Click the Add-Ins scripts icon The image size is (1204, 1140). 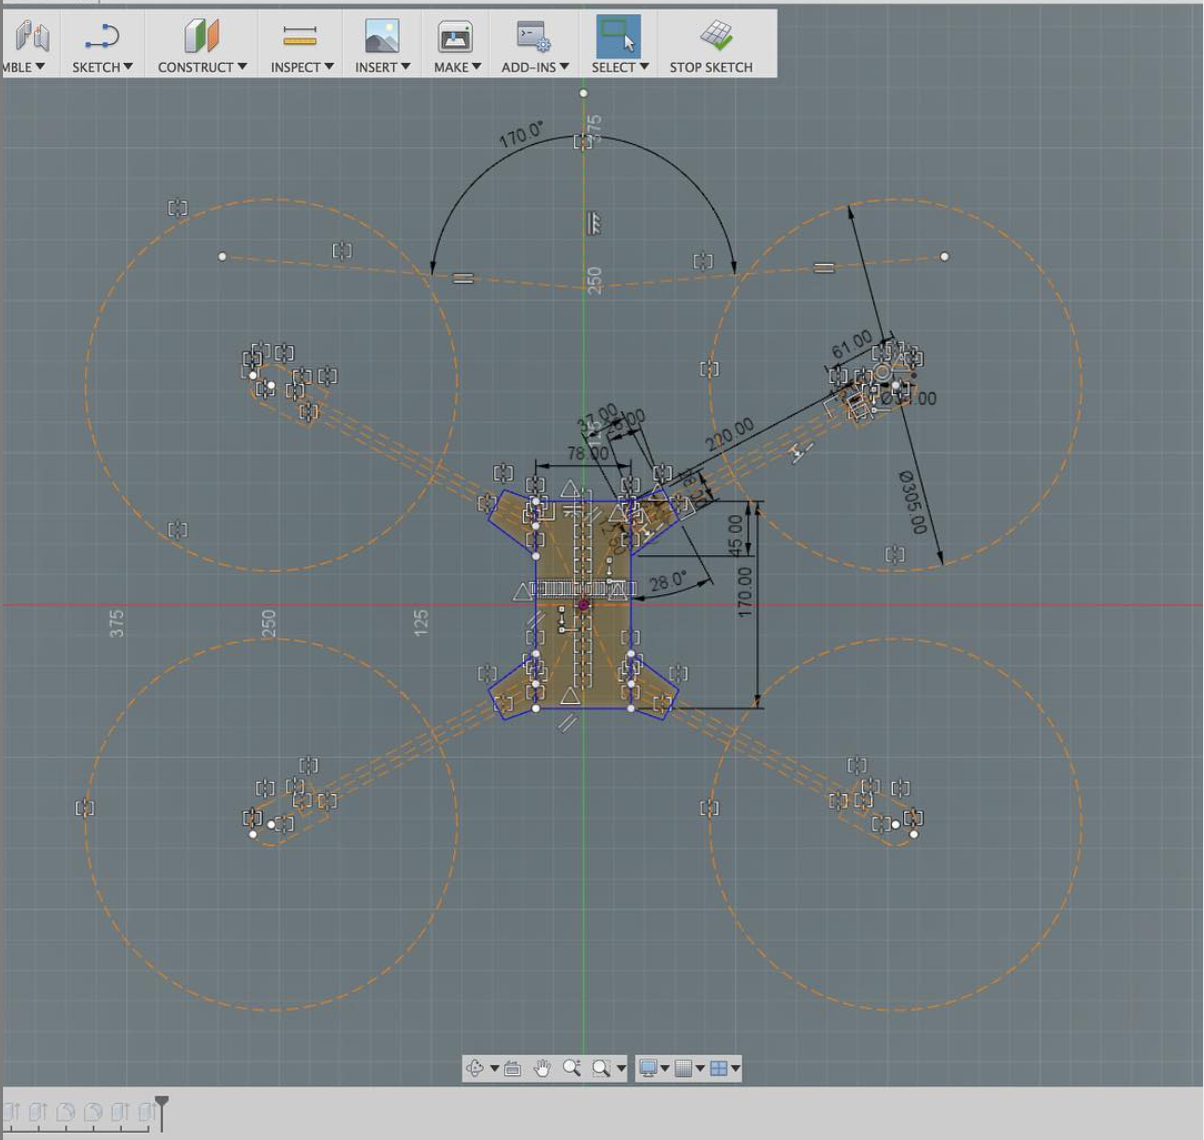tap(534, 37)
